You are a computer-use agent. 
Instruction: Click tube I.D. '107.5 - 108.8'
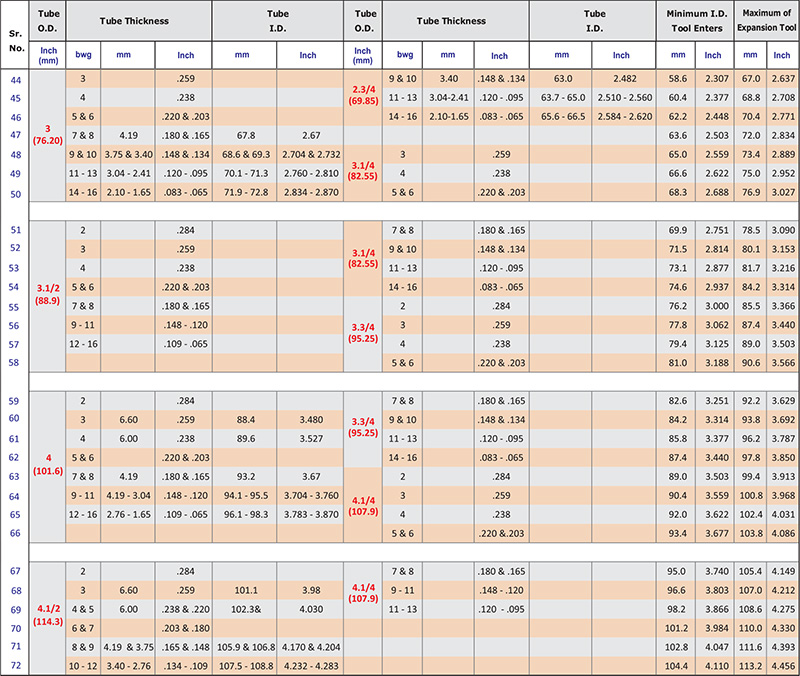246,666
